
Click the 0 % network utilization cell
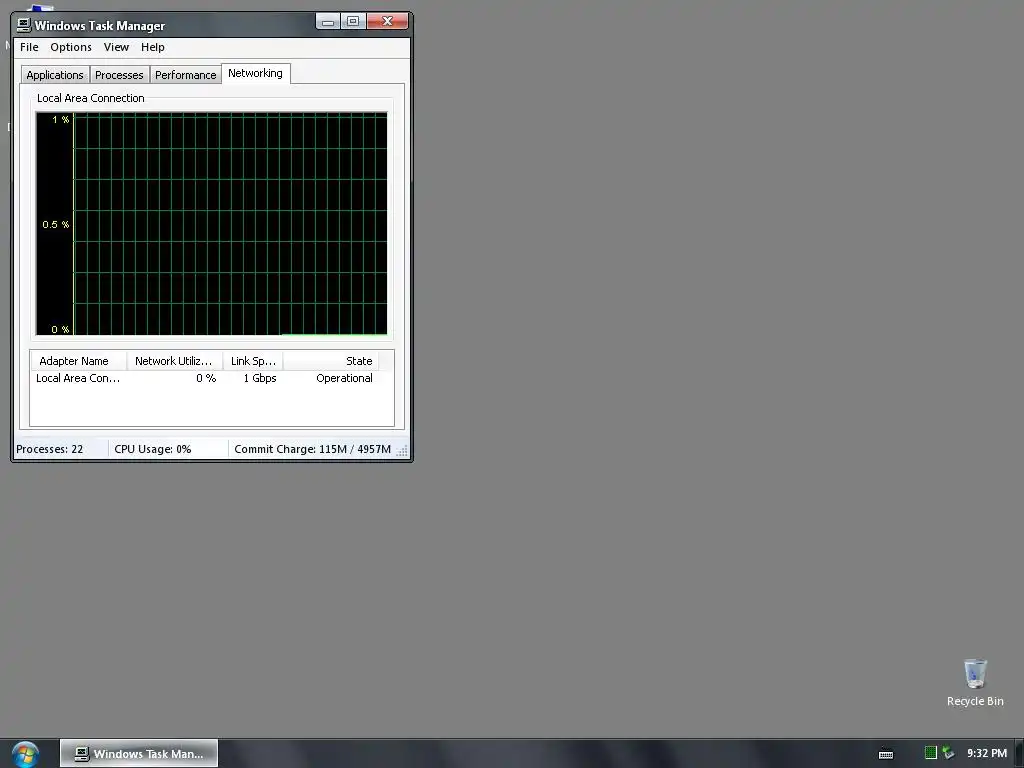point(206,378)
